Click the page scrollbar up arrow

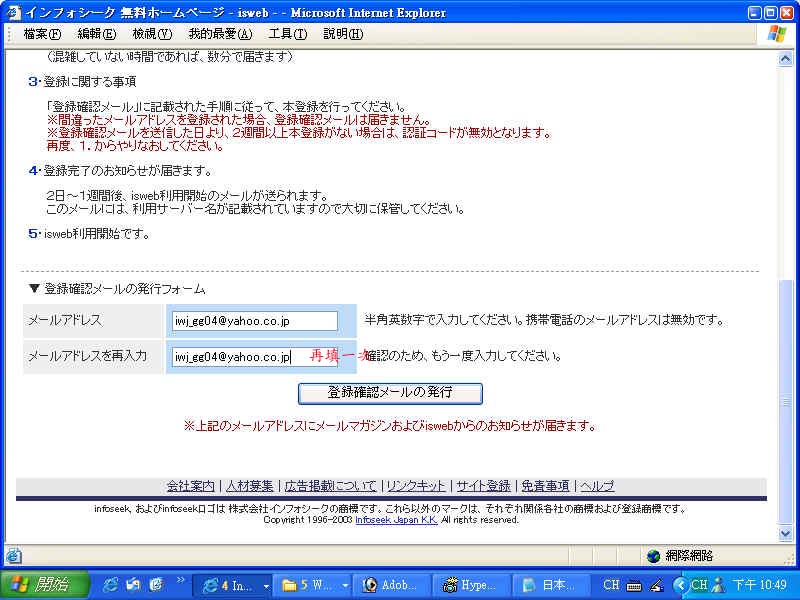tap(785, 59)
